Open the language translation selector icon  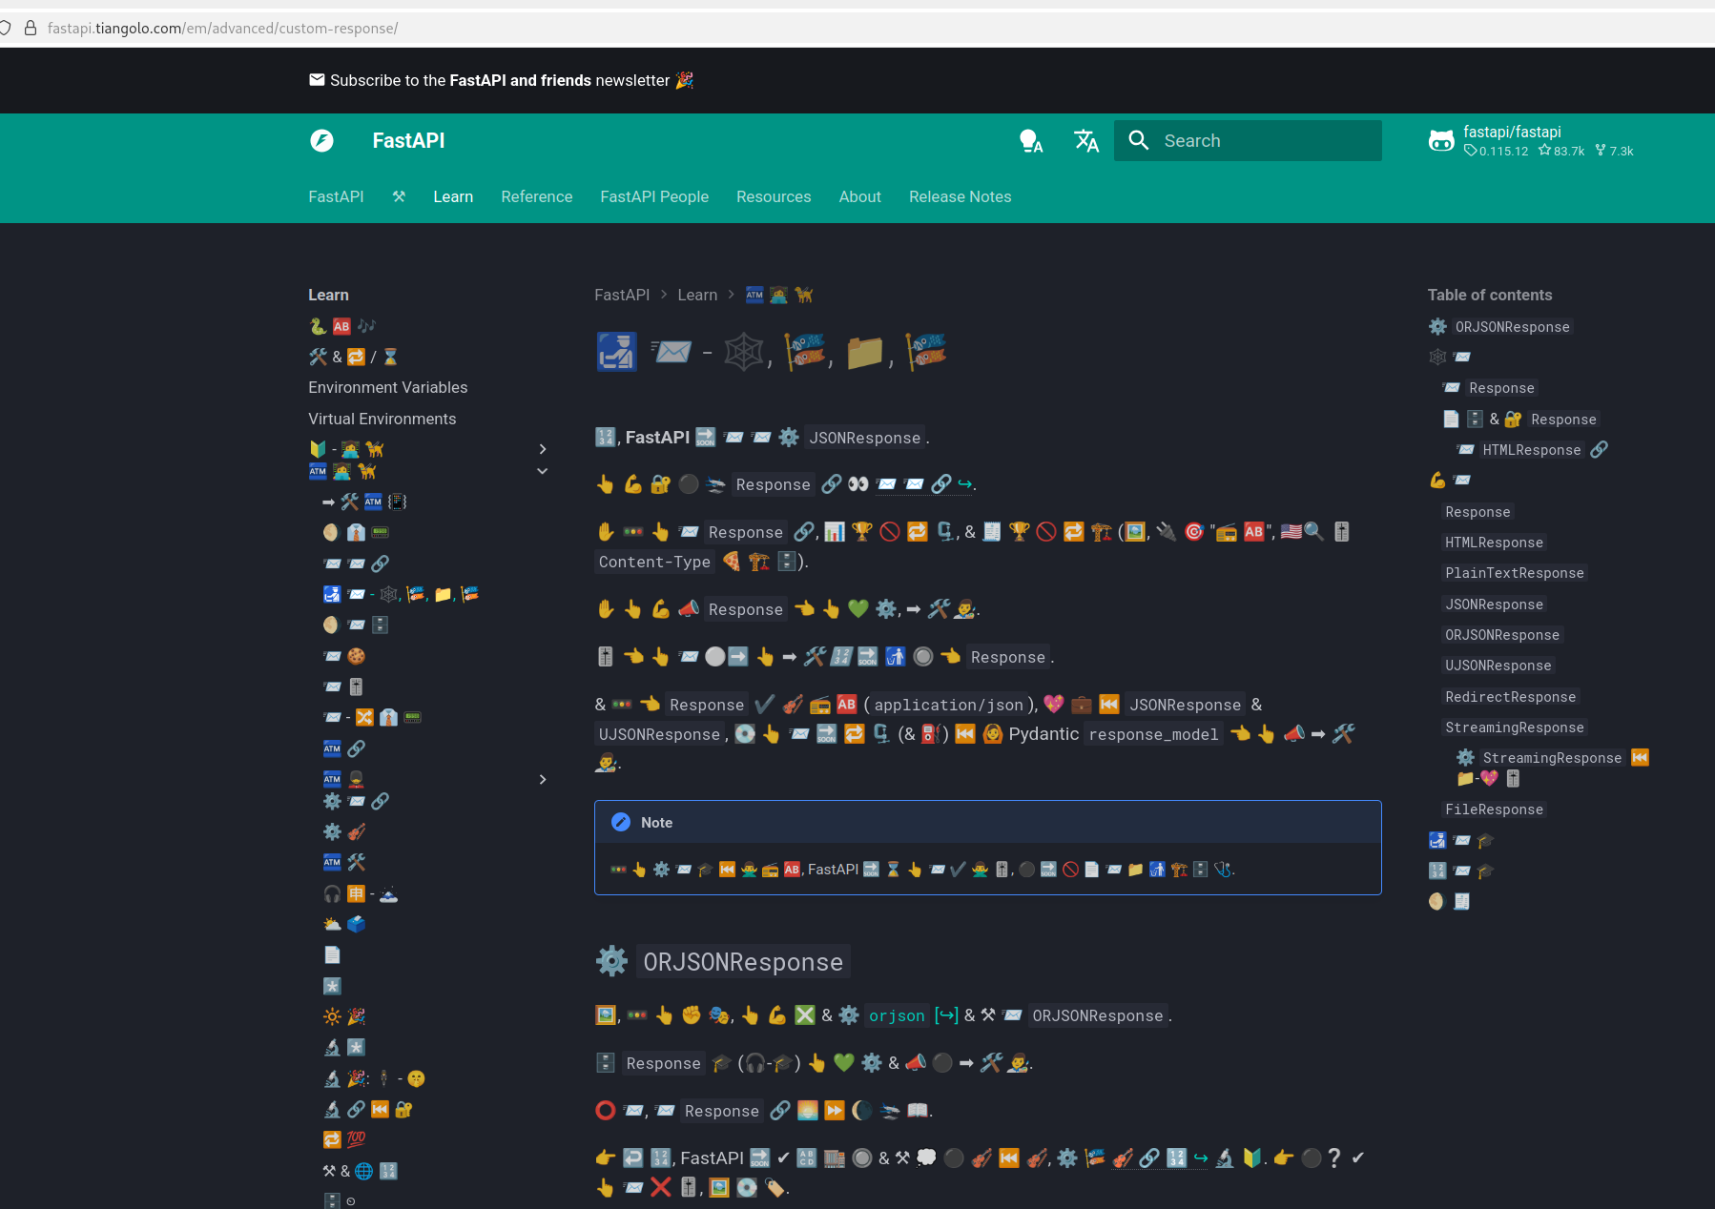(1086, 141)
